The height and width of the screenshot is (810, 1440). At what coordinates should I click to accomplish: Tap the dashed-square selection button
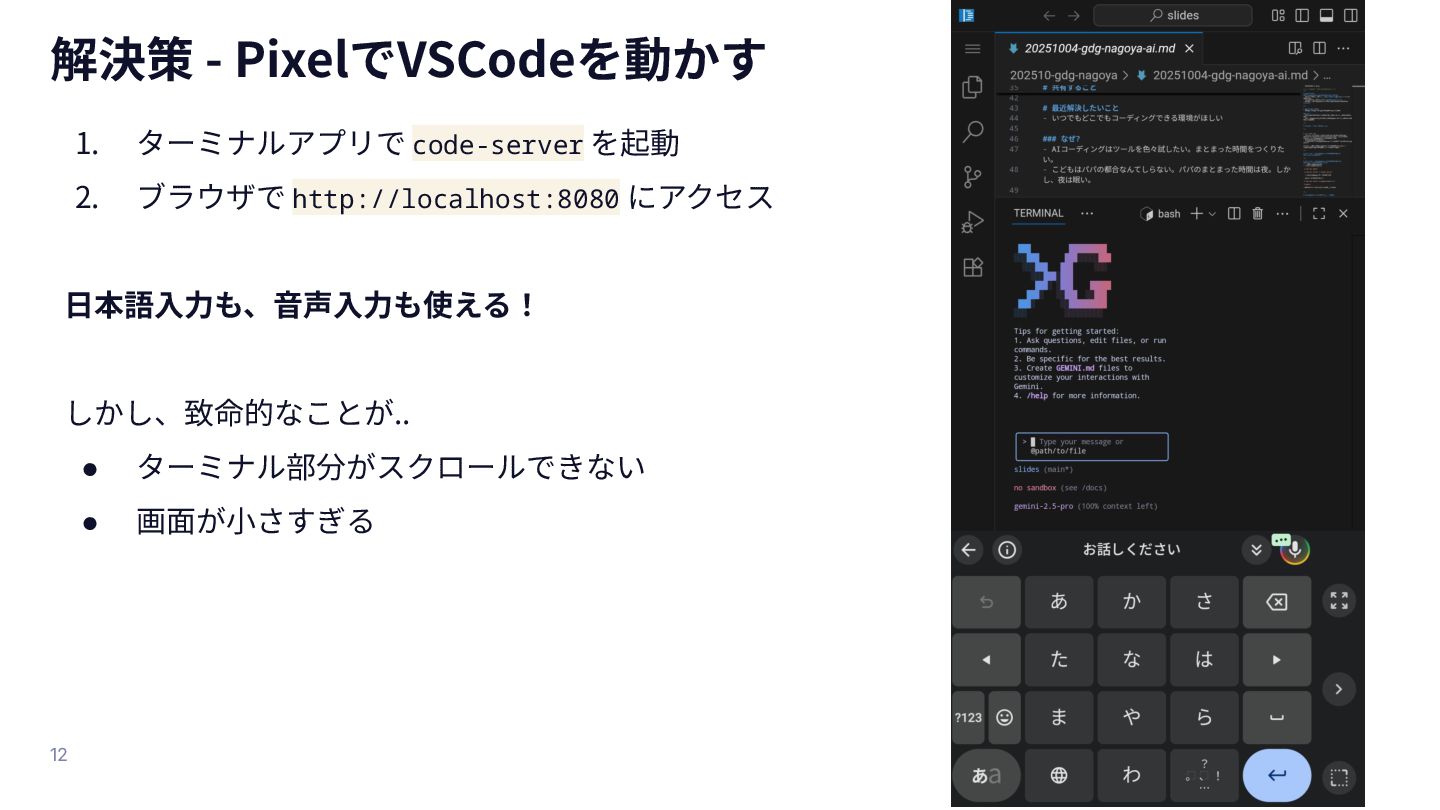[1339, 777]
